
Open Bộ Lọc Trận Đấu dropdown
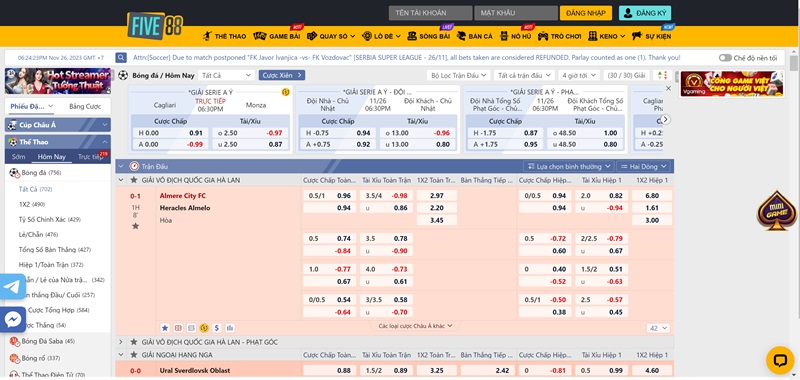[x=458, y=75]
